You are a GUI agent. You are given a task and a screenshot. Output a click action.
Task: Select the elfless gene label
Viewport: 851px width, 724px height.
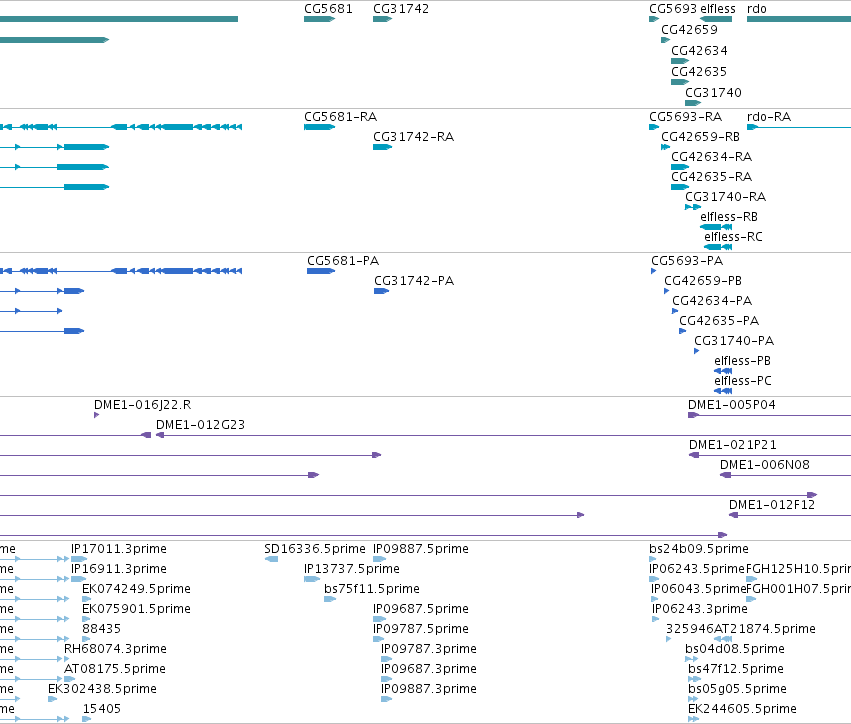(718, 9)
